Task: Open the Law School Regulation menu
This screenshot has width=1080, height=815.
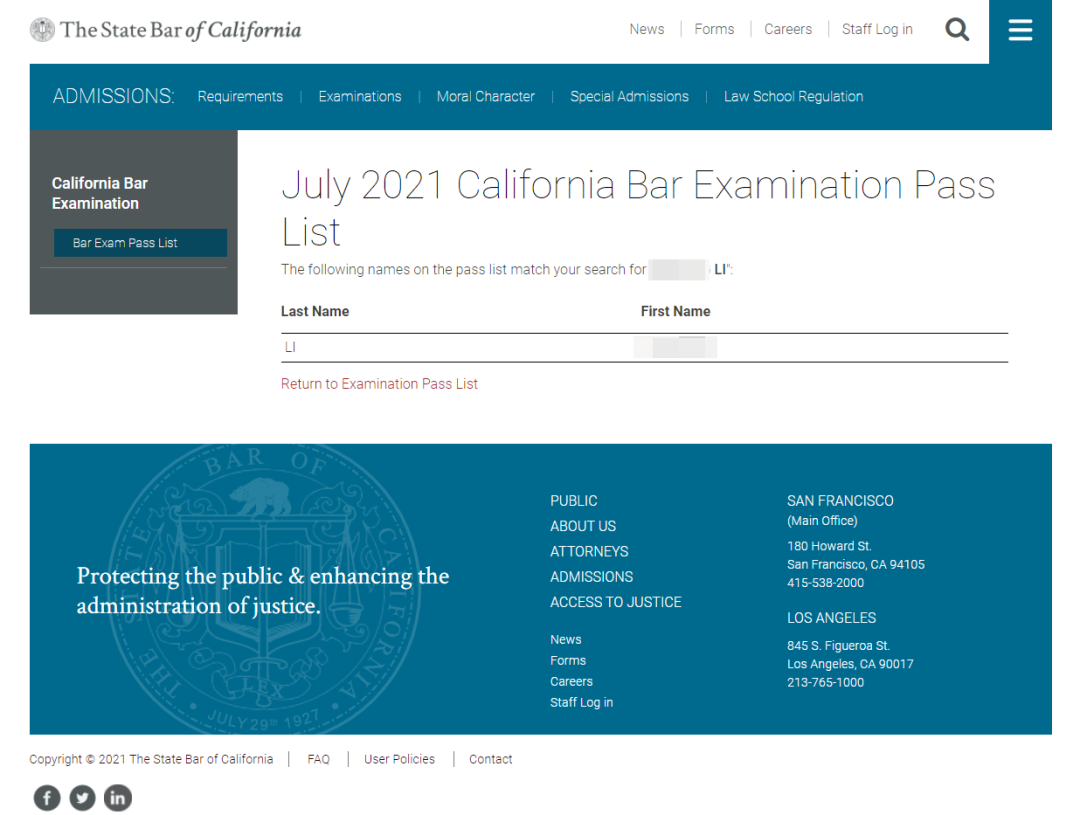Action: point(793,96)
